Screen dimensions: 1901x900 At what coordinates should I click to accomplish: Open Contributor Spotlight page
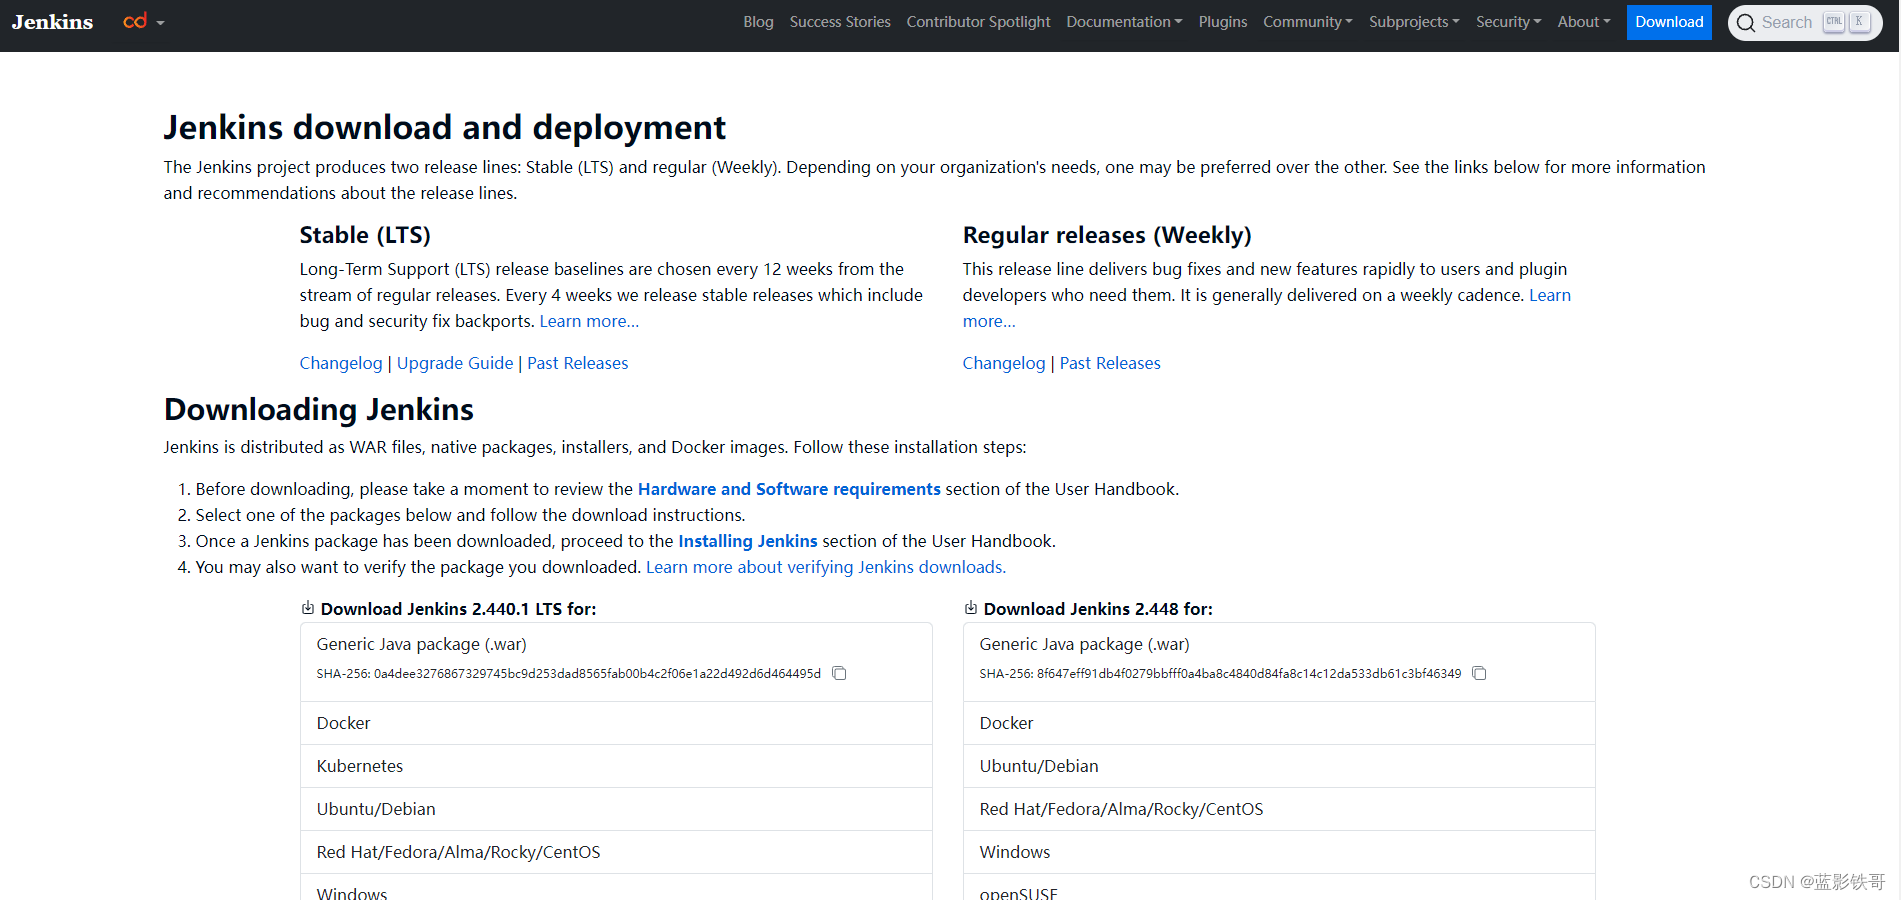pyautogui.click(x=978, y=22)
